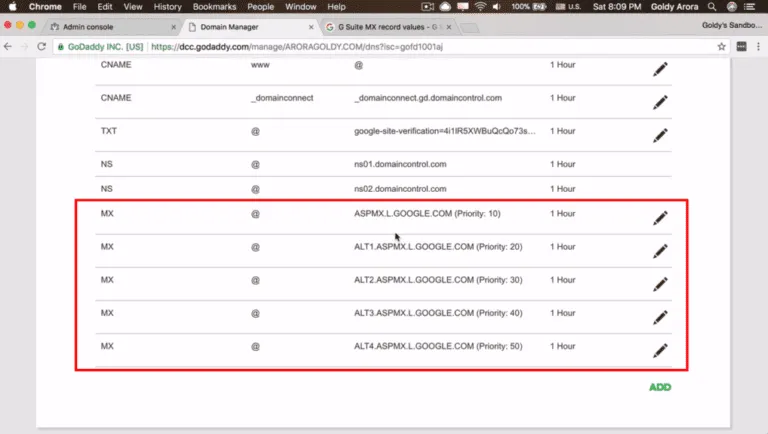Open U.S. keyboard input menu

pos(568,7)
